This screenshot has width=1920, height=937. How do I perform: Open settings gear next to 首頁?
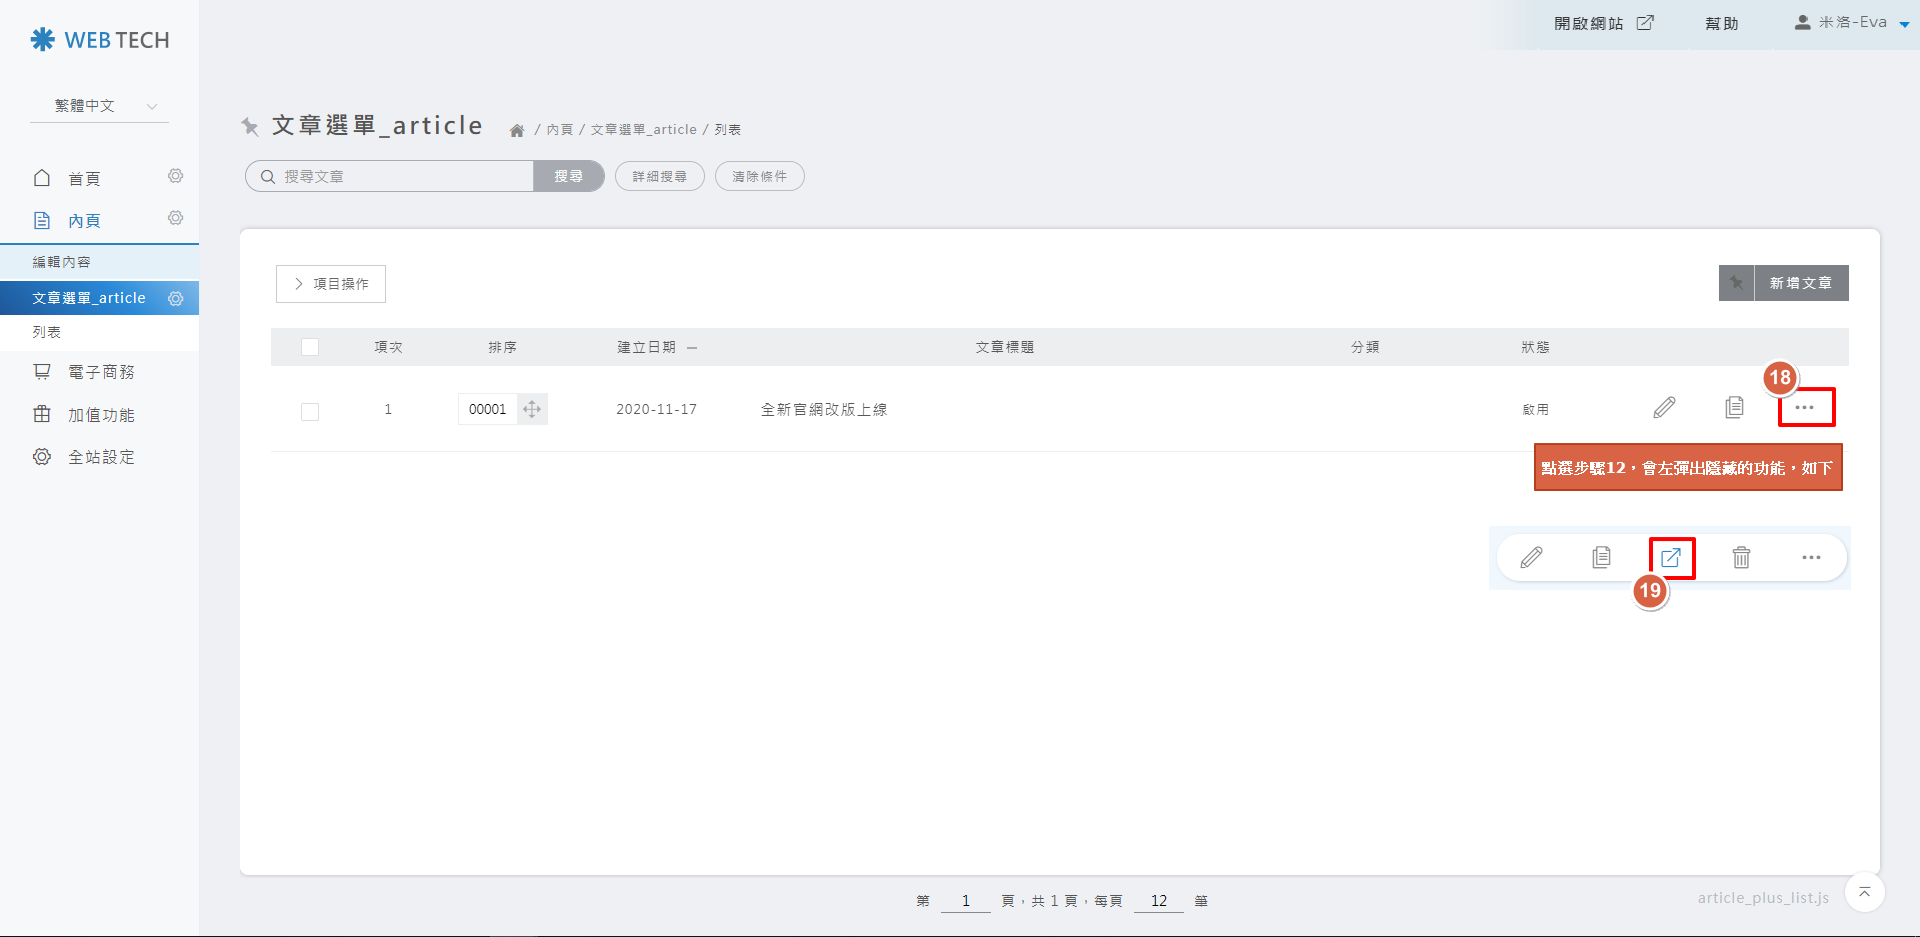[x=176, y=177]
